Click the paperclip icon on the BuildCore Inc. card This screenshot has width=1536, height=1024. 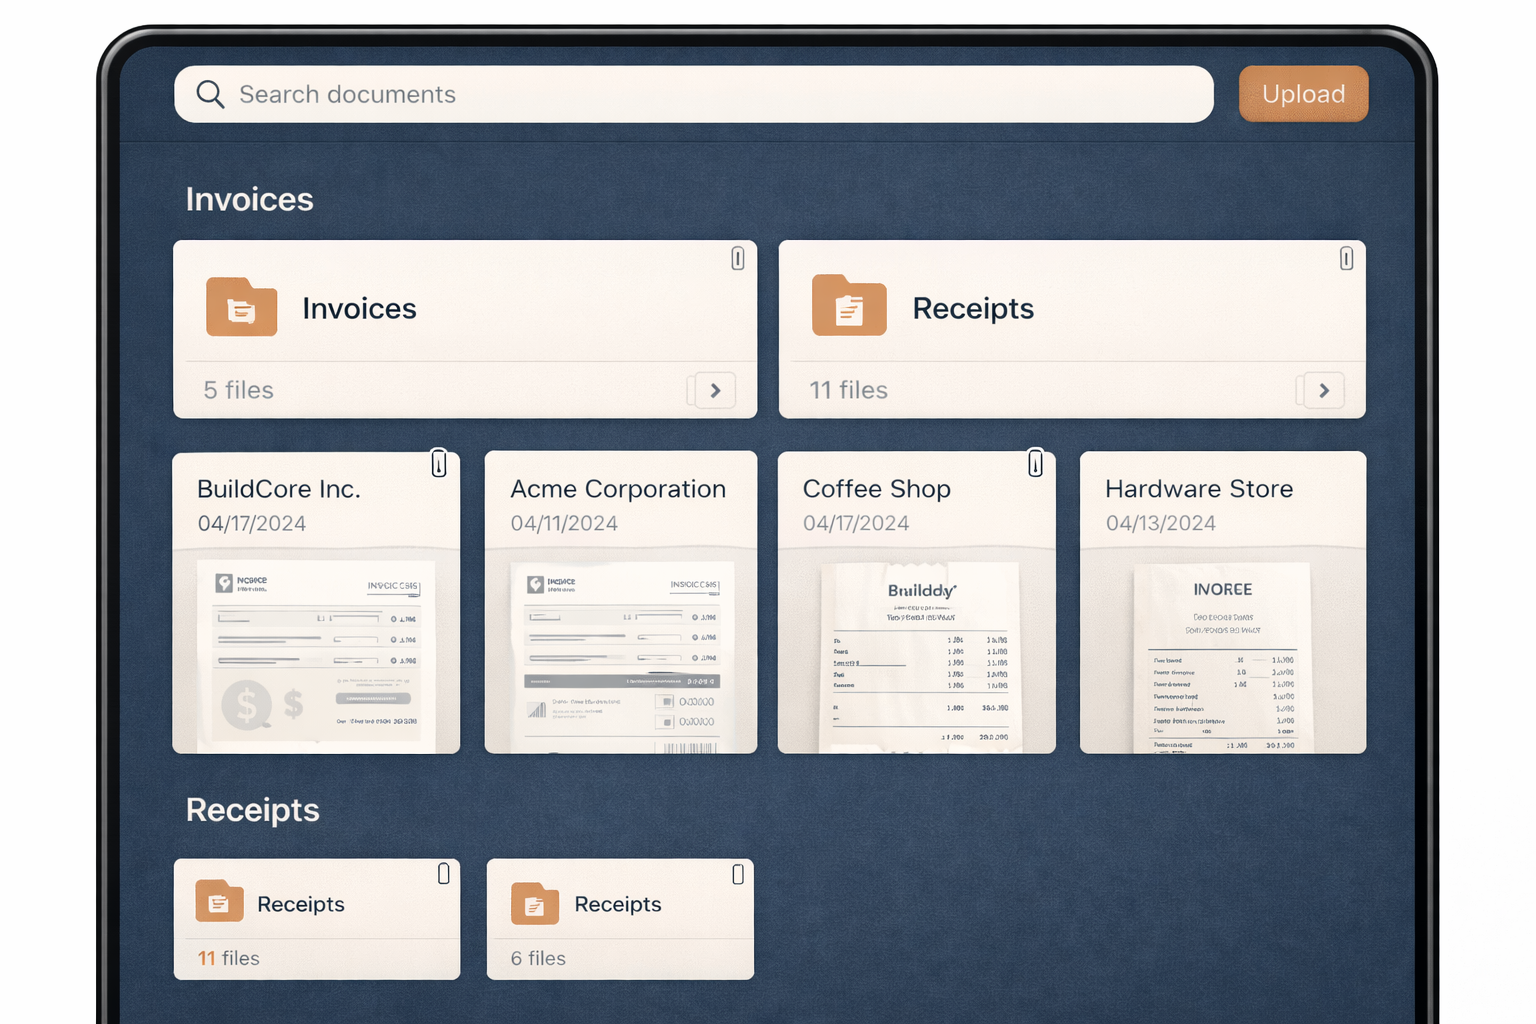439,463
